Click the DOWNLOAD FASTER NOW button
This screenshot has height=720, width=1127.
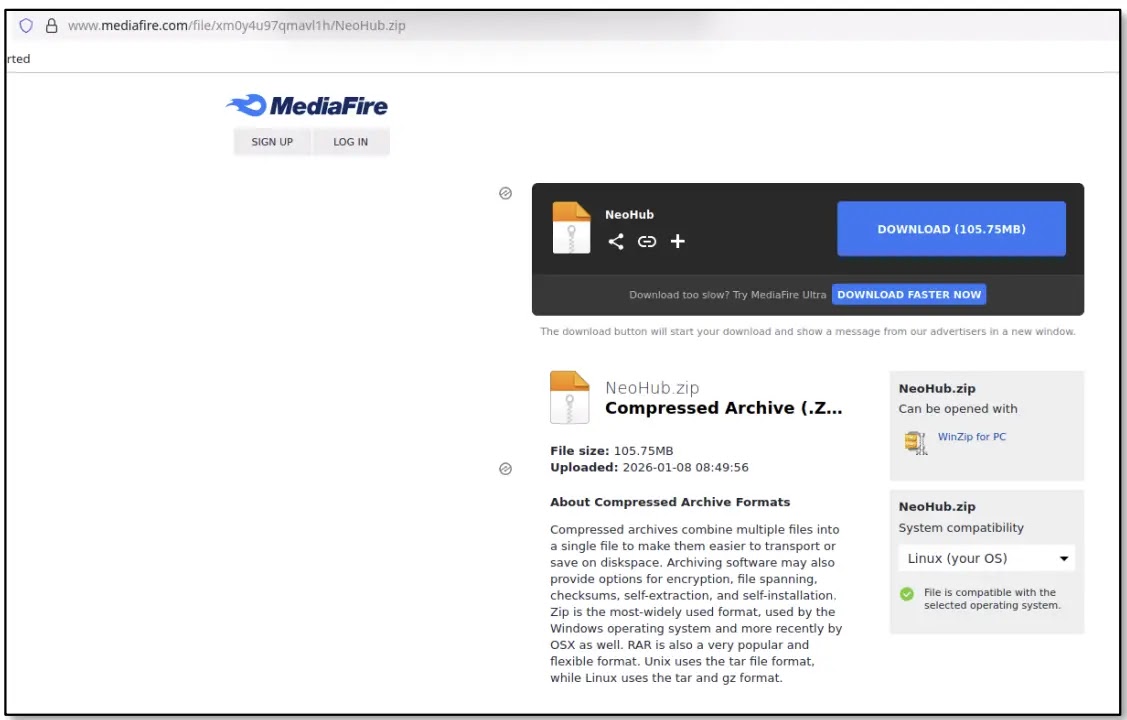(x=908, y=294)
